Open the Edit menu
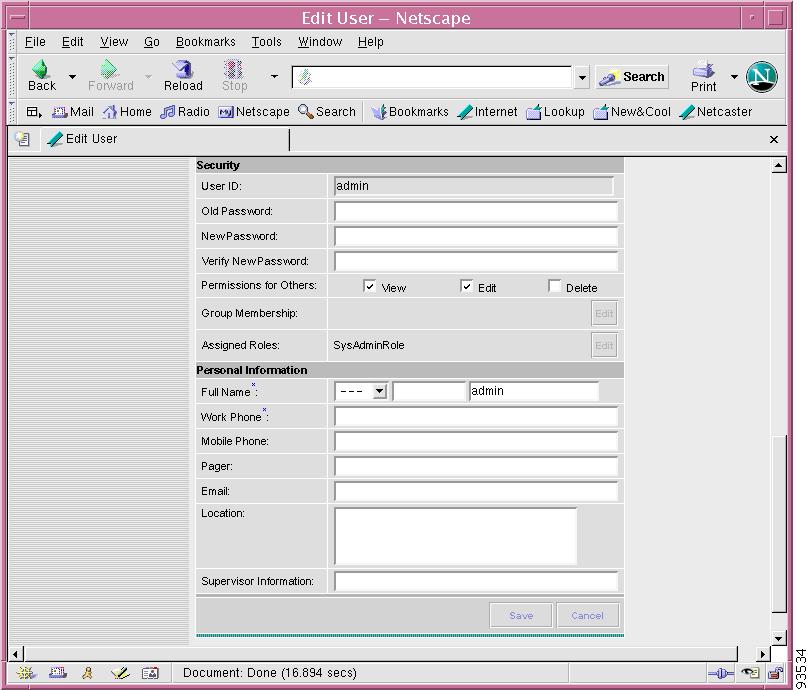This screenshot has width=809, height=690. (x=72, y=42)
